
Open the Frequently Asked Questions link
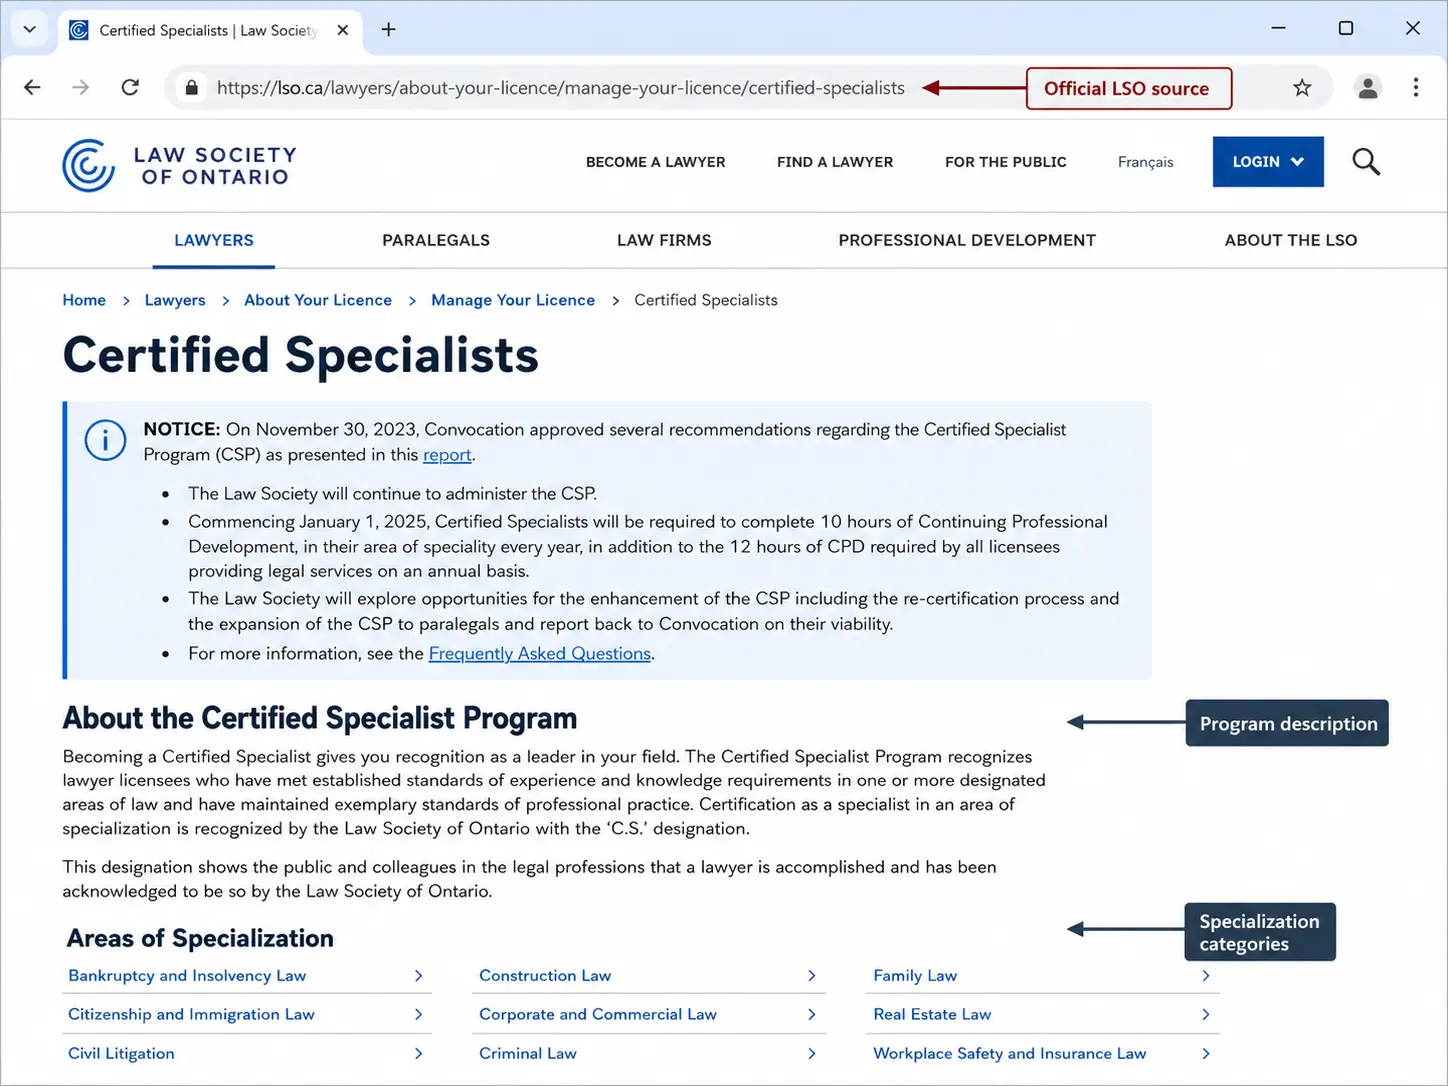coord(540,654)
